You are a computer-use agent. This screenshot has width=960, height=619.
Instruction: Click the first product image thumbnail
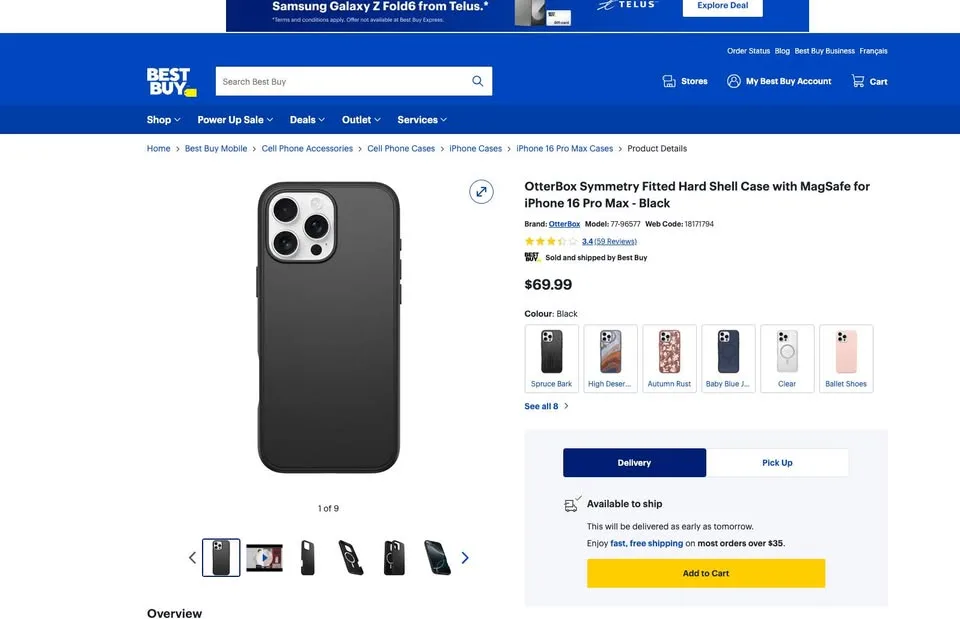221,557
